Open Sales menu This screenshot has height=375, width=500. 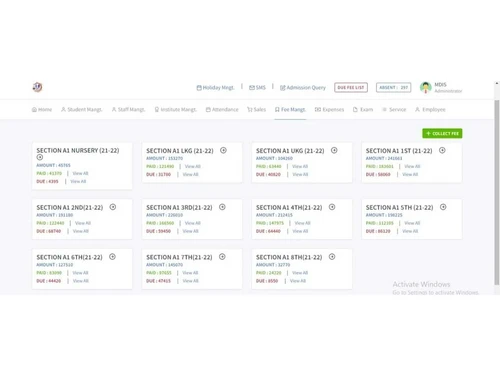point(256,109)
